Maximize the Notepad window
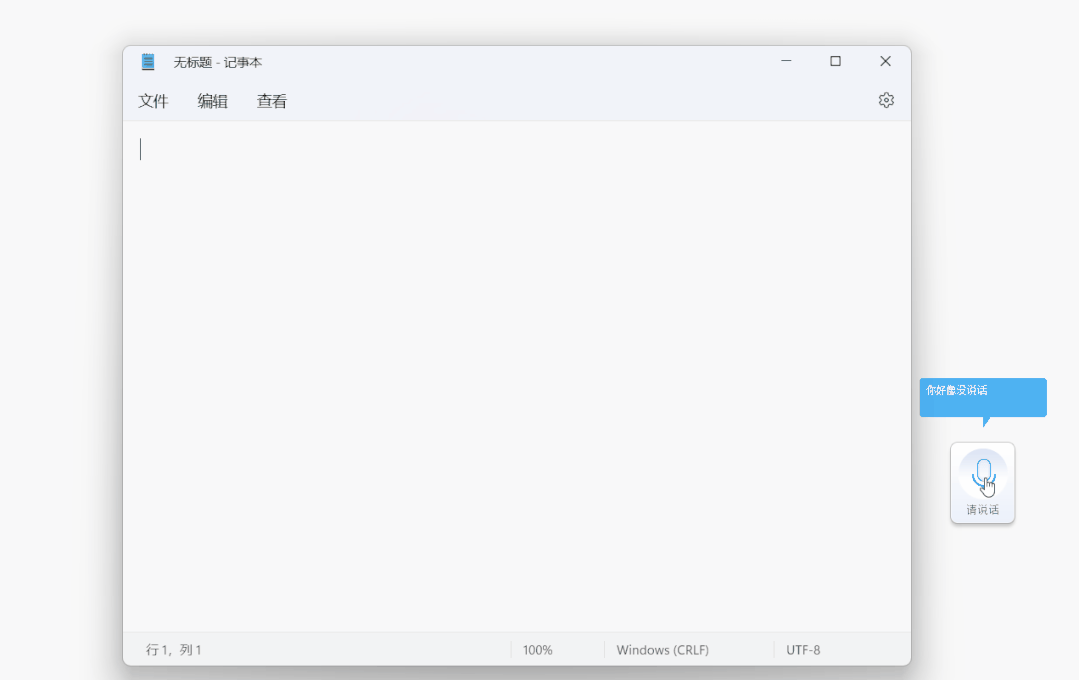Viewport: 1079px width, 680px height. coord(835,61)
